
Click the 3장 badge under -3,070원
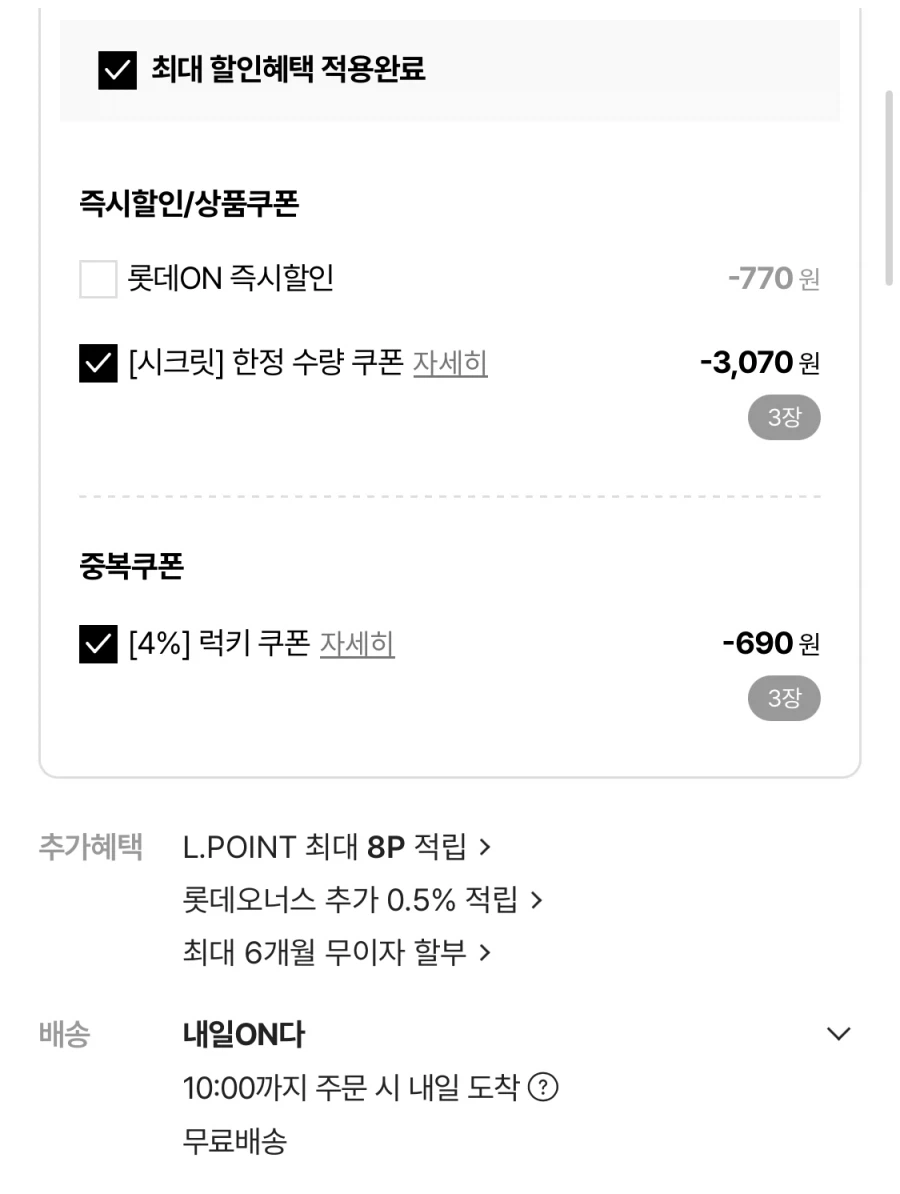784,417
